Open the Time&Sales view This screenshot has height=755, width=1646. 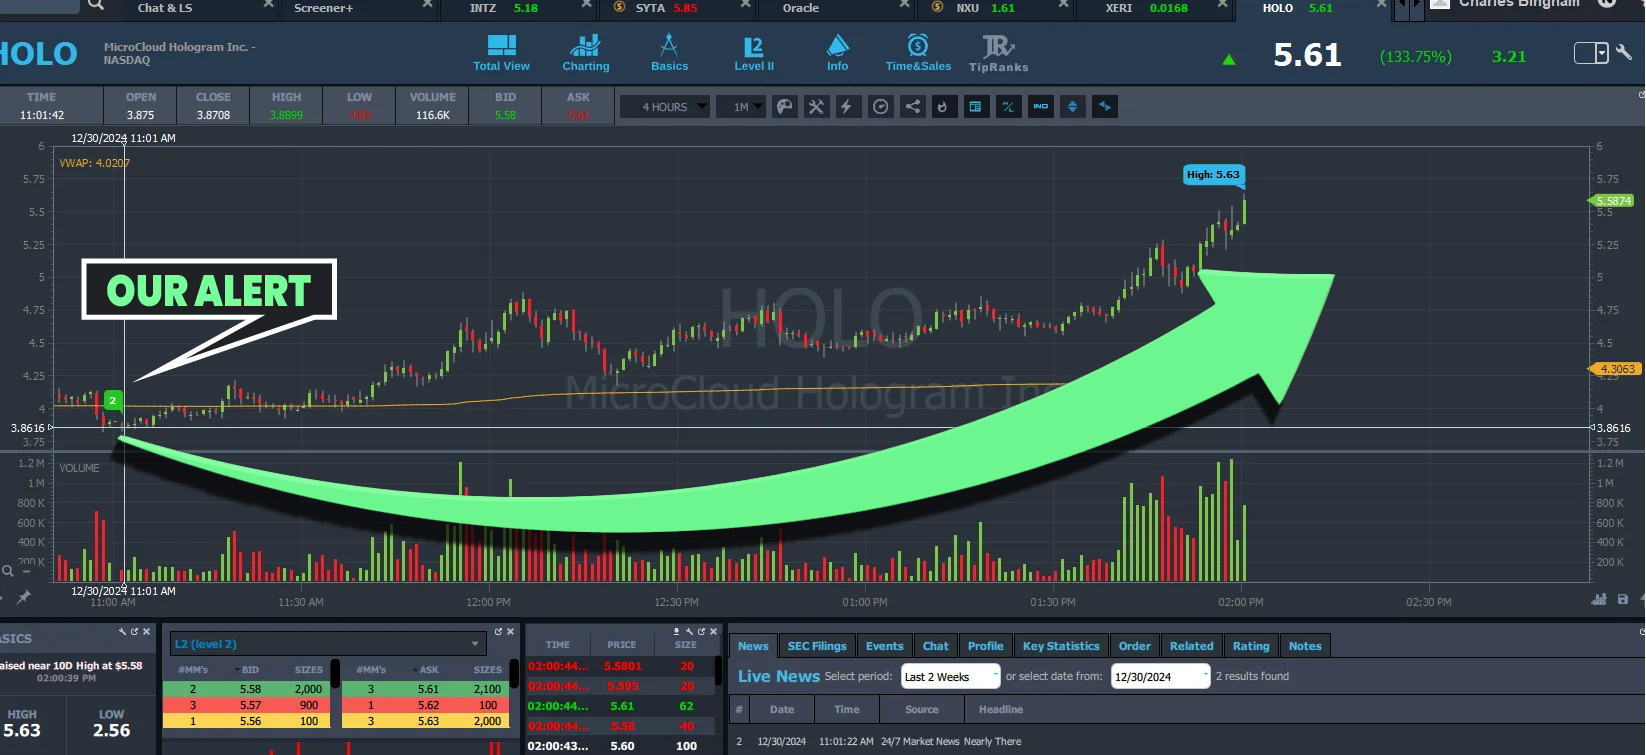pos(918,53)
